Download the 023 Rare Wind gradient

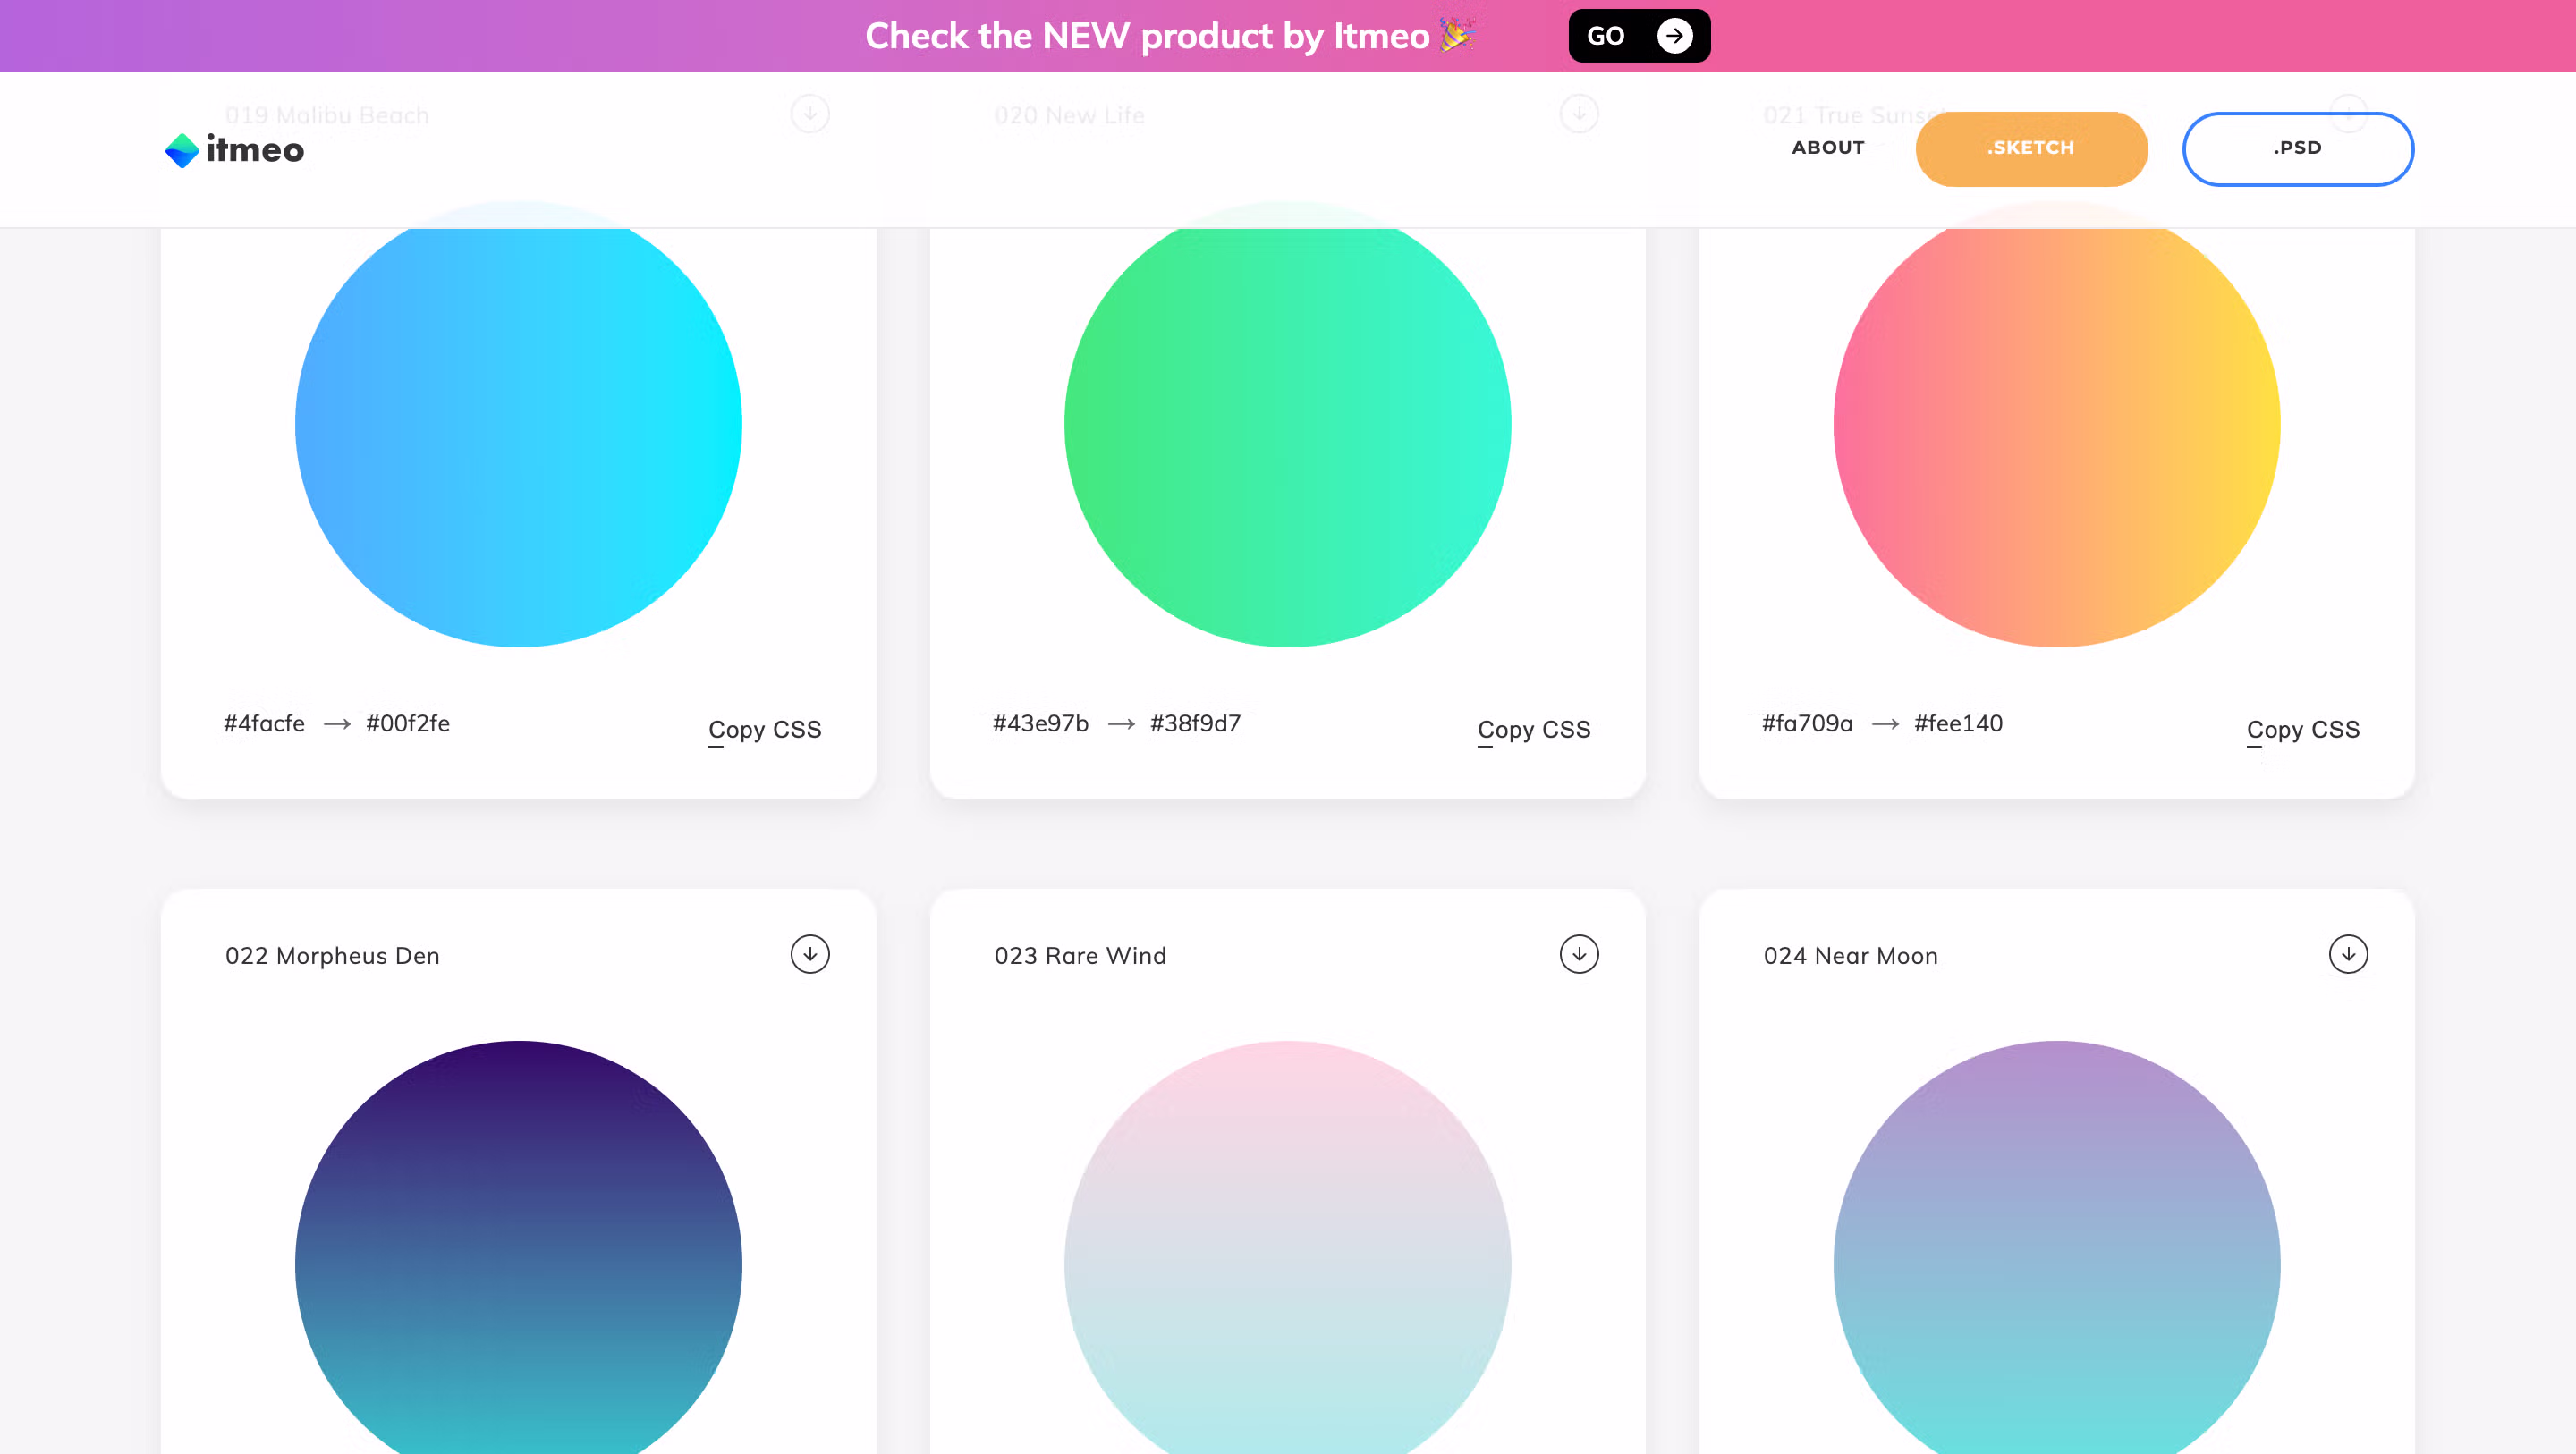pyautogui.click(x=1579, y=954)
